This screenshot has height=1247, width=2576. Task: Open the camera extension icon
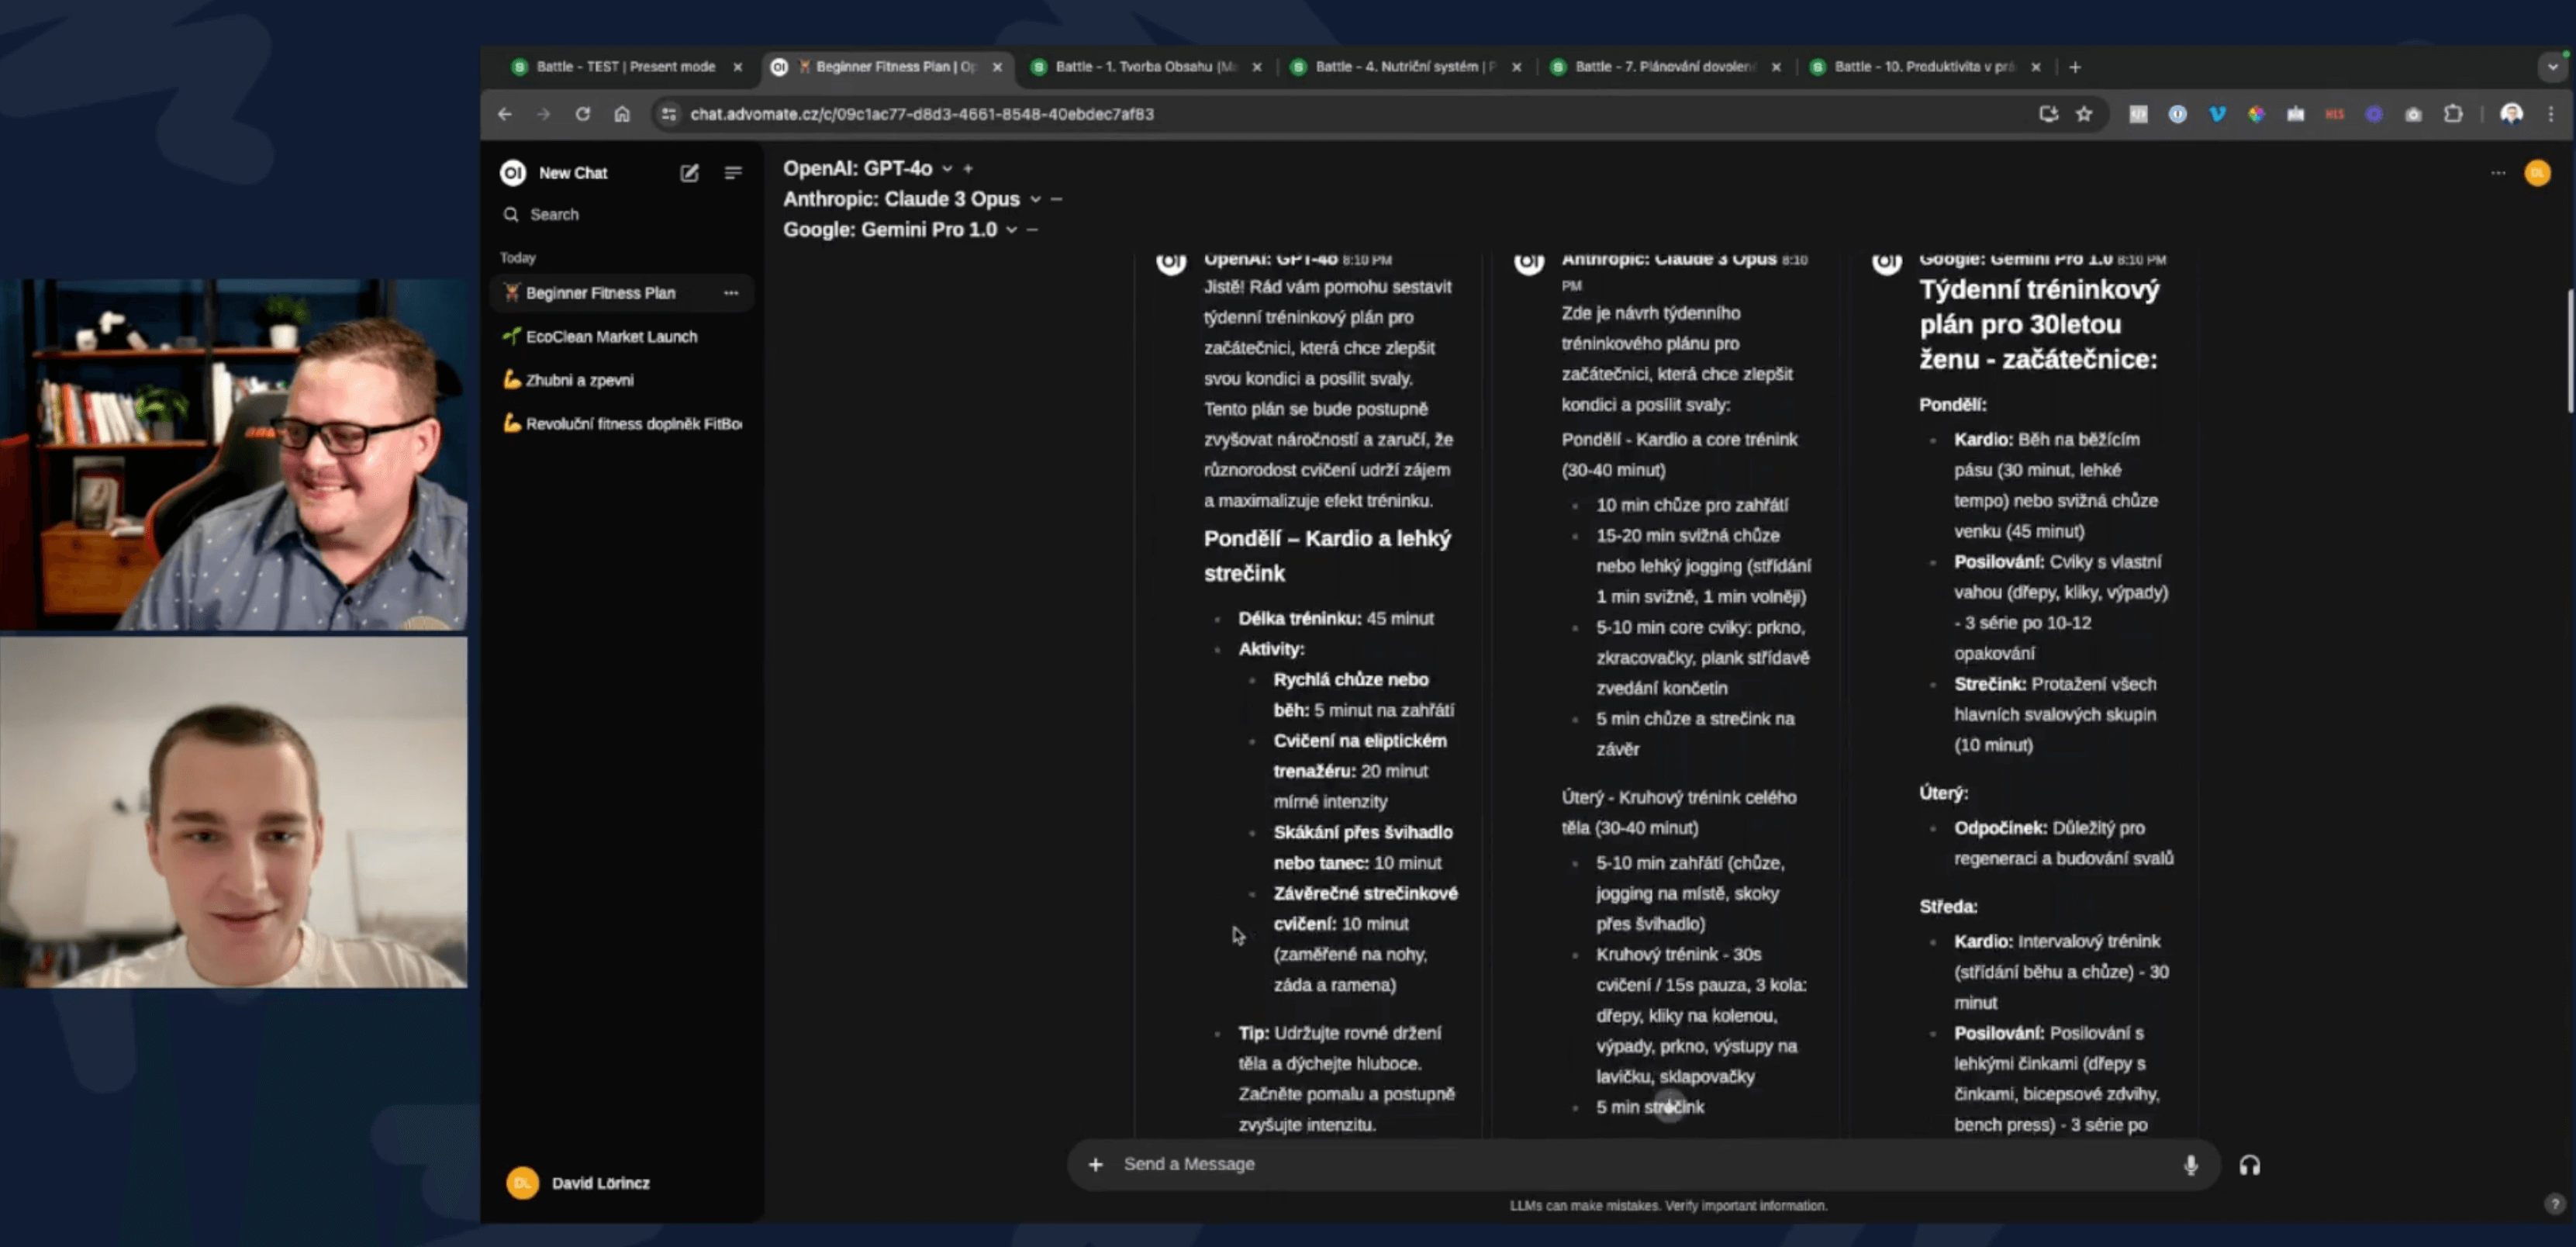(2413, 114)
